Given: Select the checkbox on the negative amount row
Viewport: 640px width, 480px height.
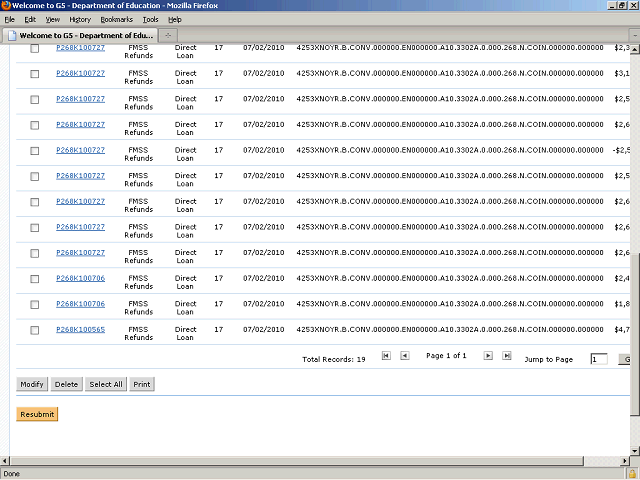Looking at the screenshot, I should [35, 150].
